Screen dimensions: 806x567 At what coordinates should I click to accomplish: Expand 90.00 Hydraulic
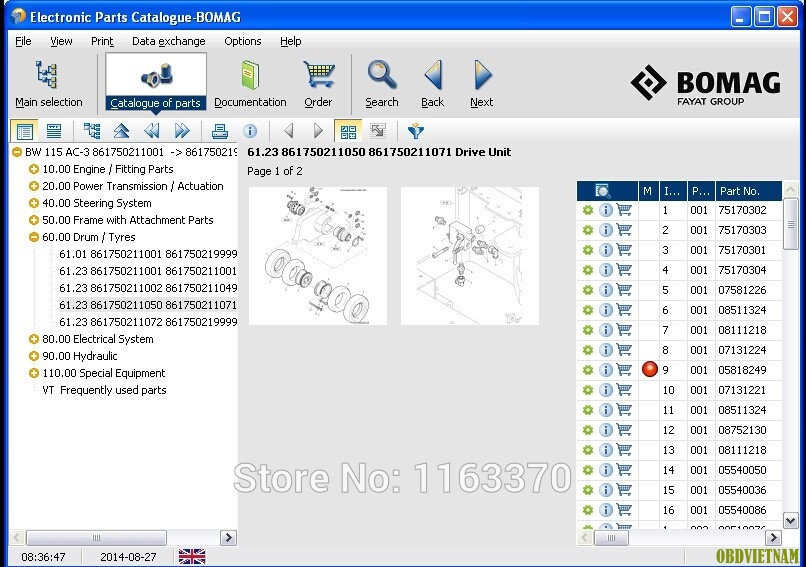[34, 356]
